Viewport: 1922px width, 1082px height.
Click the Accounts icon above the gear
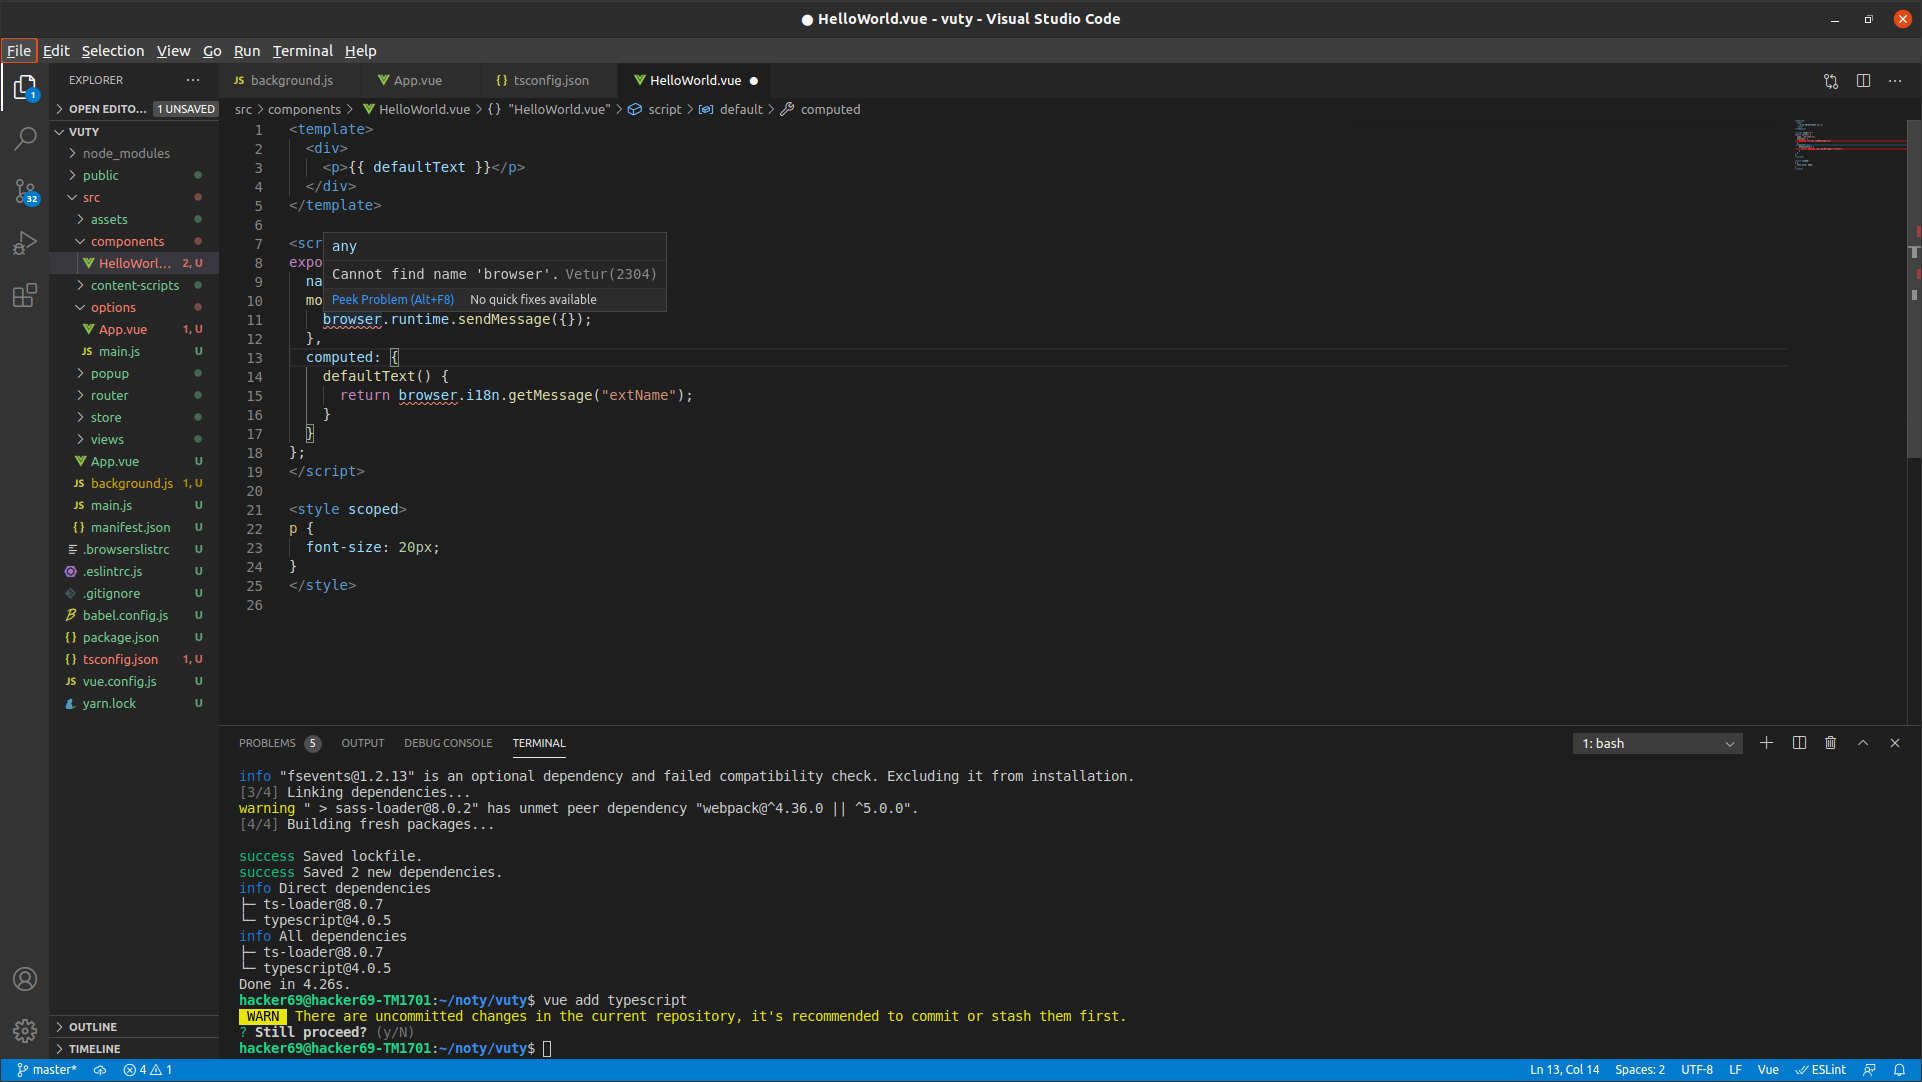(25, 979)
